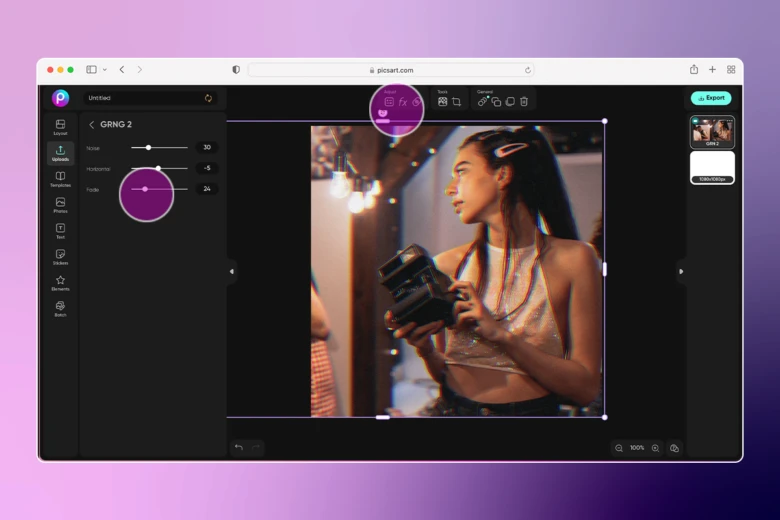780x520 pixels.
Task: Click the Picsart logo
Action: tap(61, 98)
